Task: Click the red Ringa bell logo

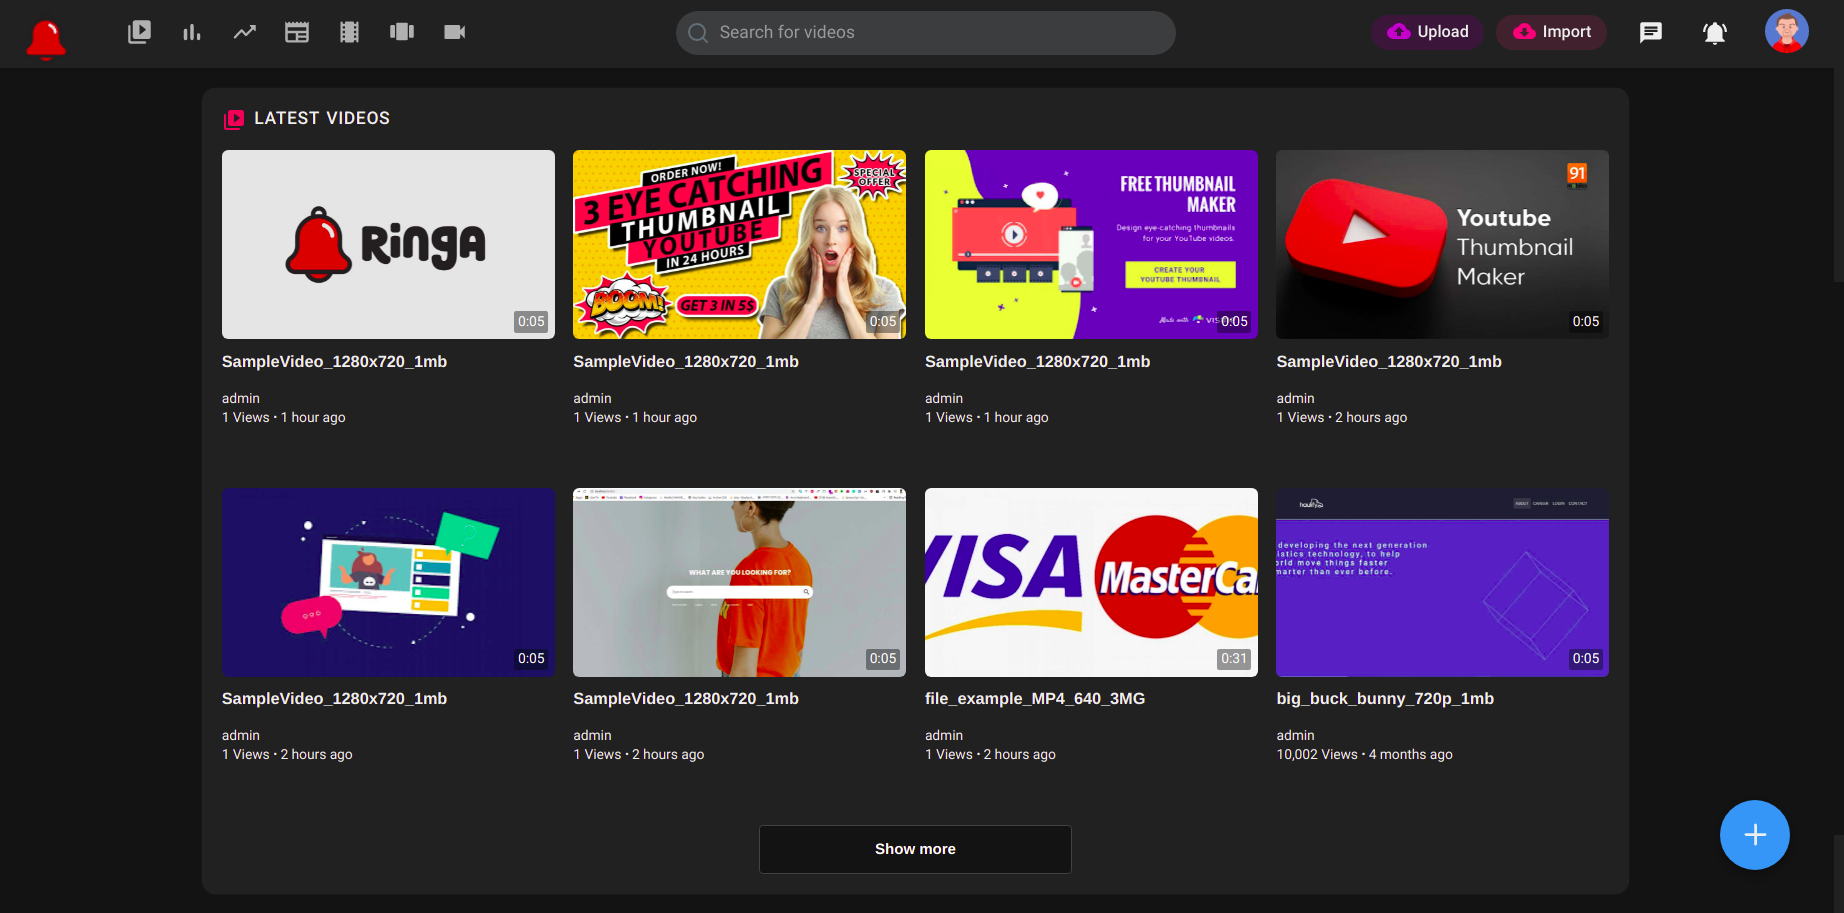Action: [46, 38]
